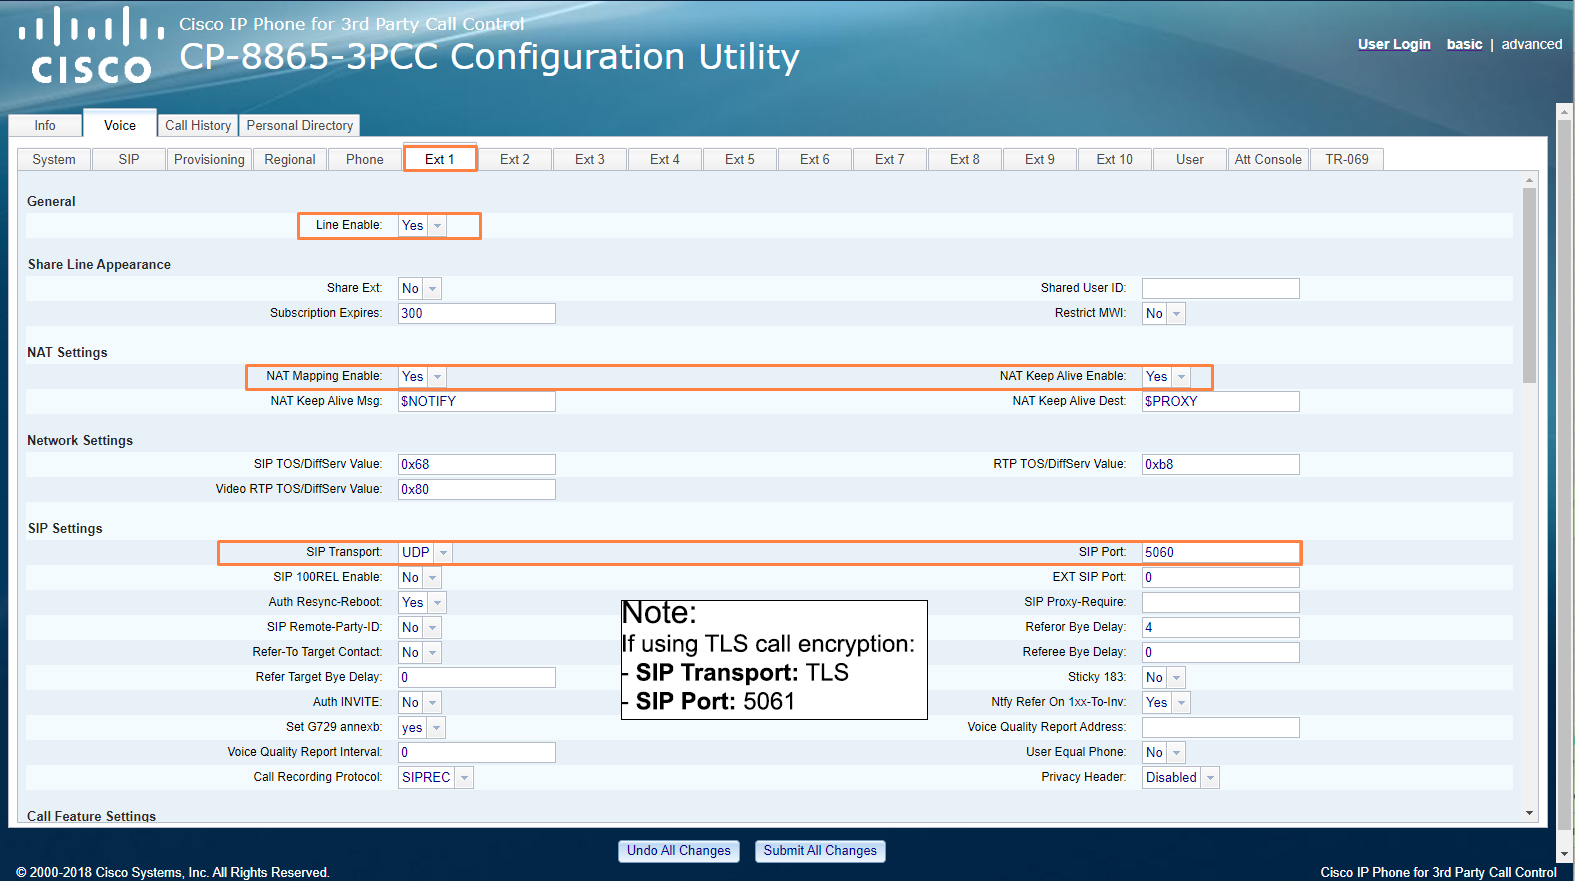This screenshot has height=881, width=1575.
Task: Click Submit All Changes button
Action: pos(820,851)
